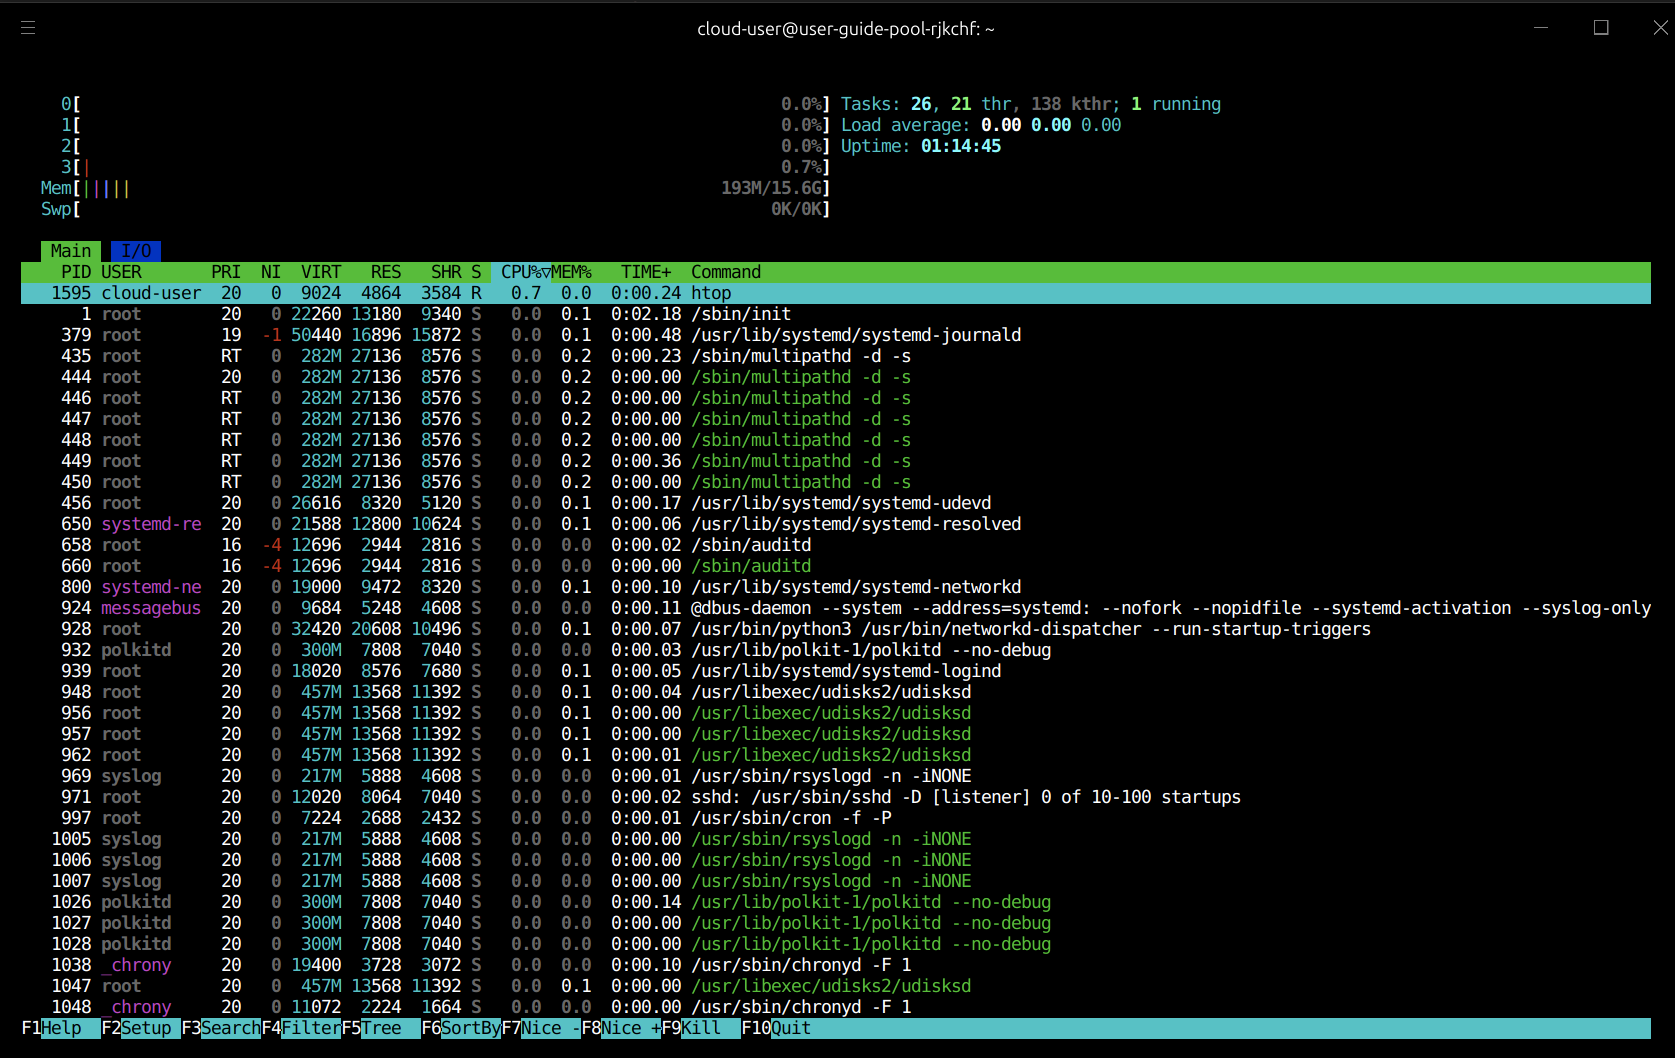Image resolution: width=1675 pixels, height=1058 pixels.
Task: Switch to the I/O tab
Action: (x=136, y=250)
